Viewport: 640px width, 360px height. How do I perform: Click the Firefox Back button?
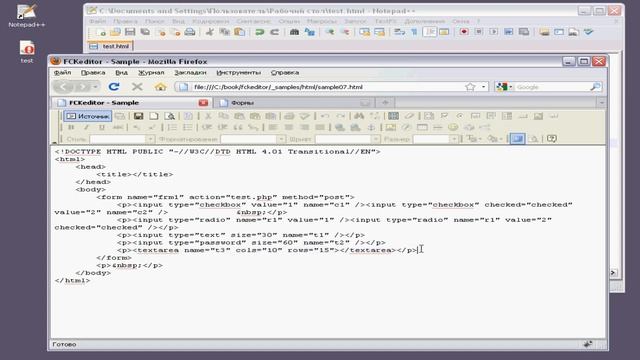coord(63,87)
